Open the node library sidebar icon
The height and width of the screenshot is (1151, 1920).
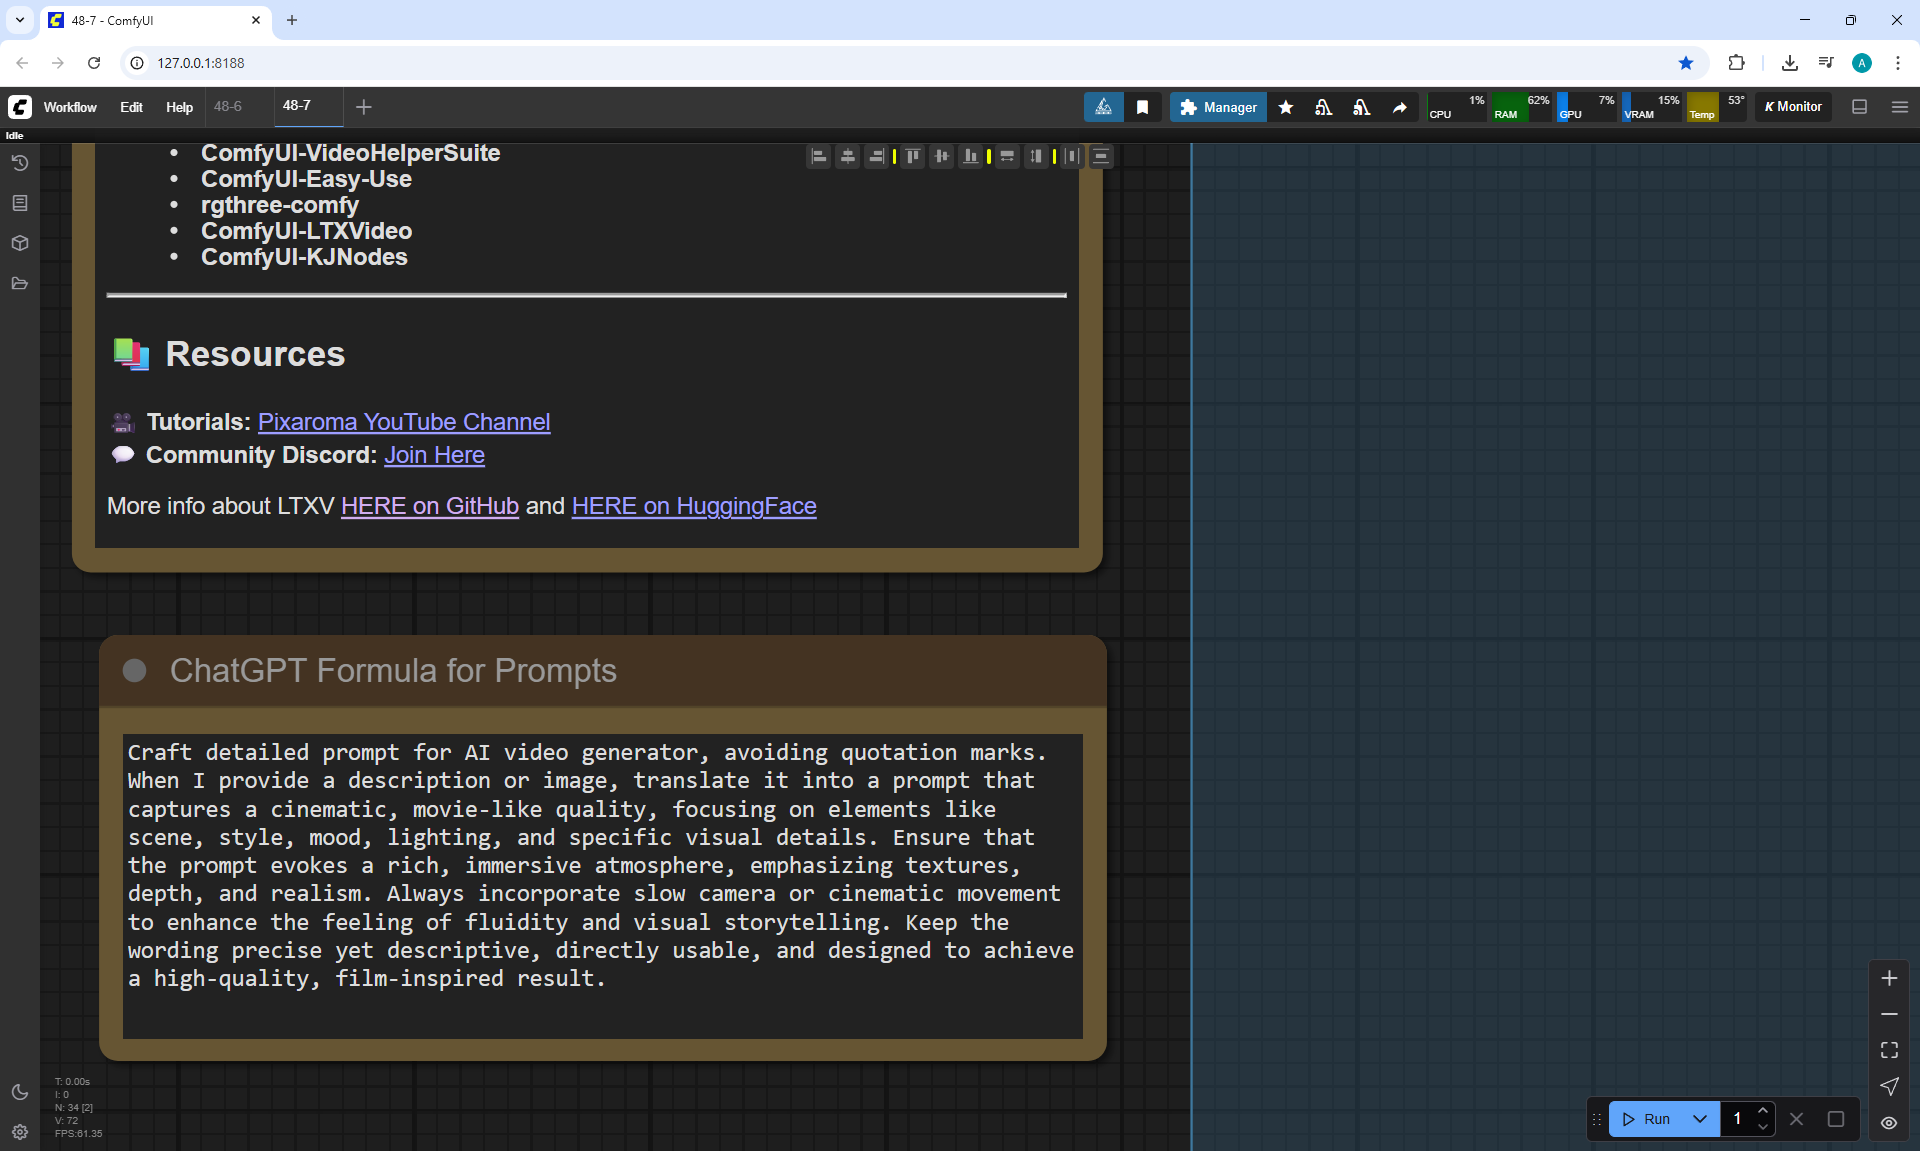pyautogui.click(x=20, y=203)
